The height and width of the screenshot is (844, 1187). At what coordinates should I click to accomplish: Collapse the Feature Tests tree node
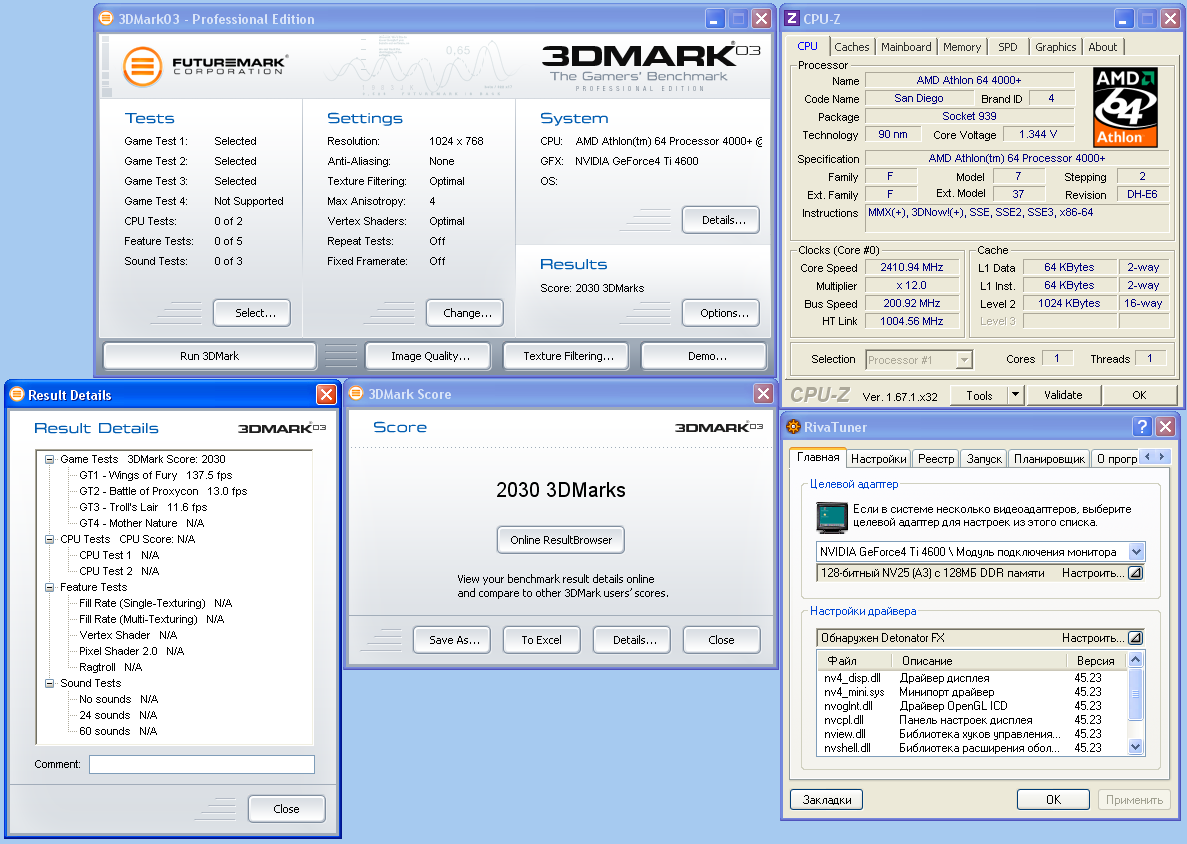click(49, 587)
